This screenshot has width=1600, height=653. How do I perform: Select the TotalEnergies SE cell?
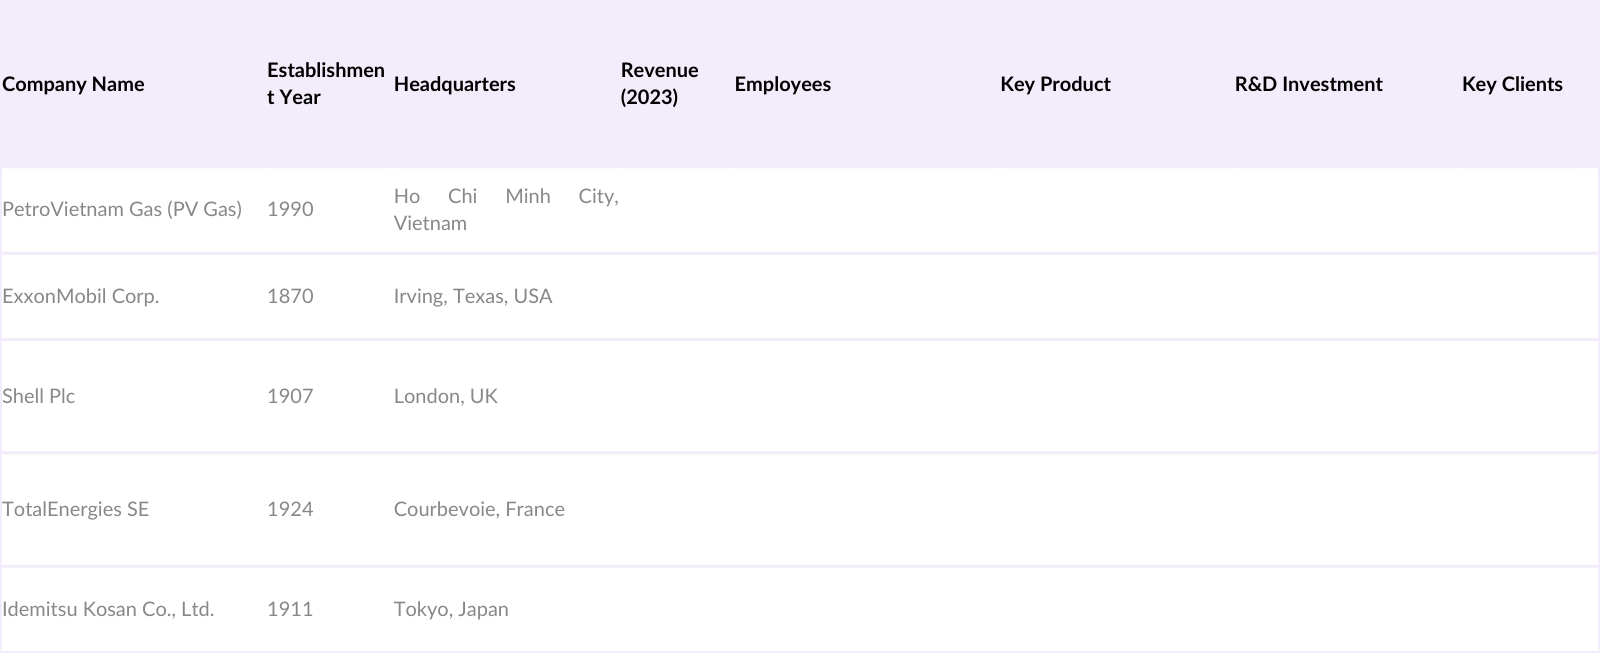pyautogui.click(x=76, y=509)
